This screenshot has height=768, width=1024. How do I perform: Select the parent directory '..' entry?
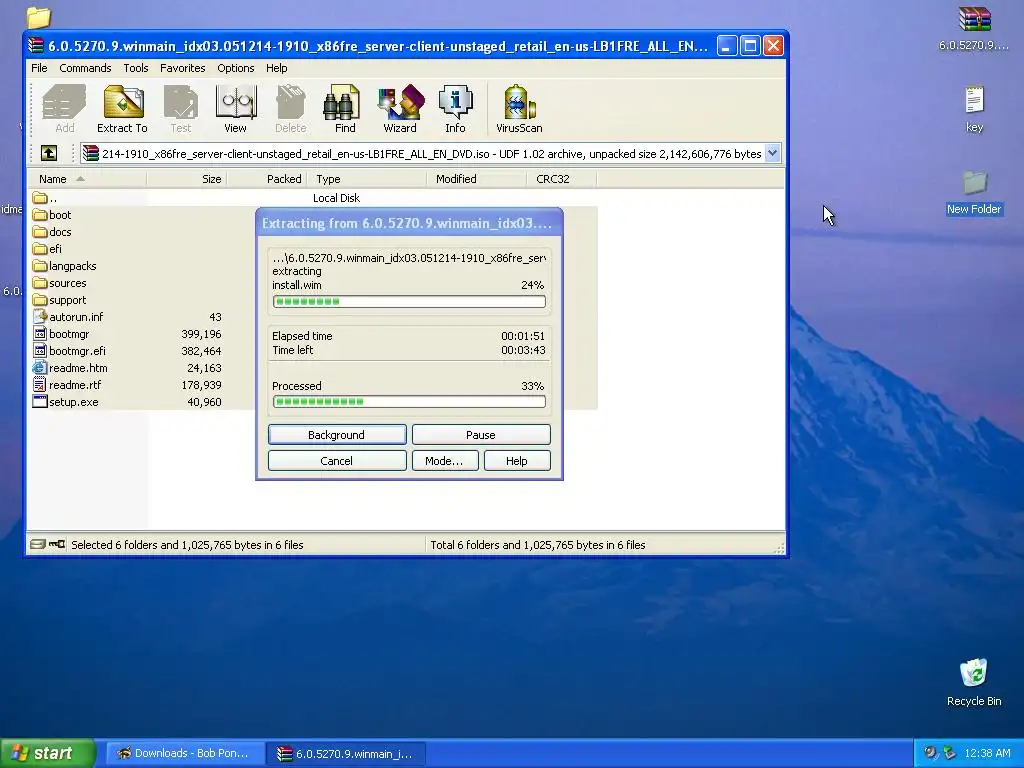click(x=44, y=198)
